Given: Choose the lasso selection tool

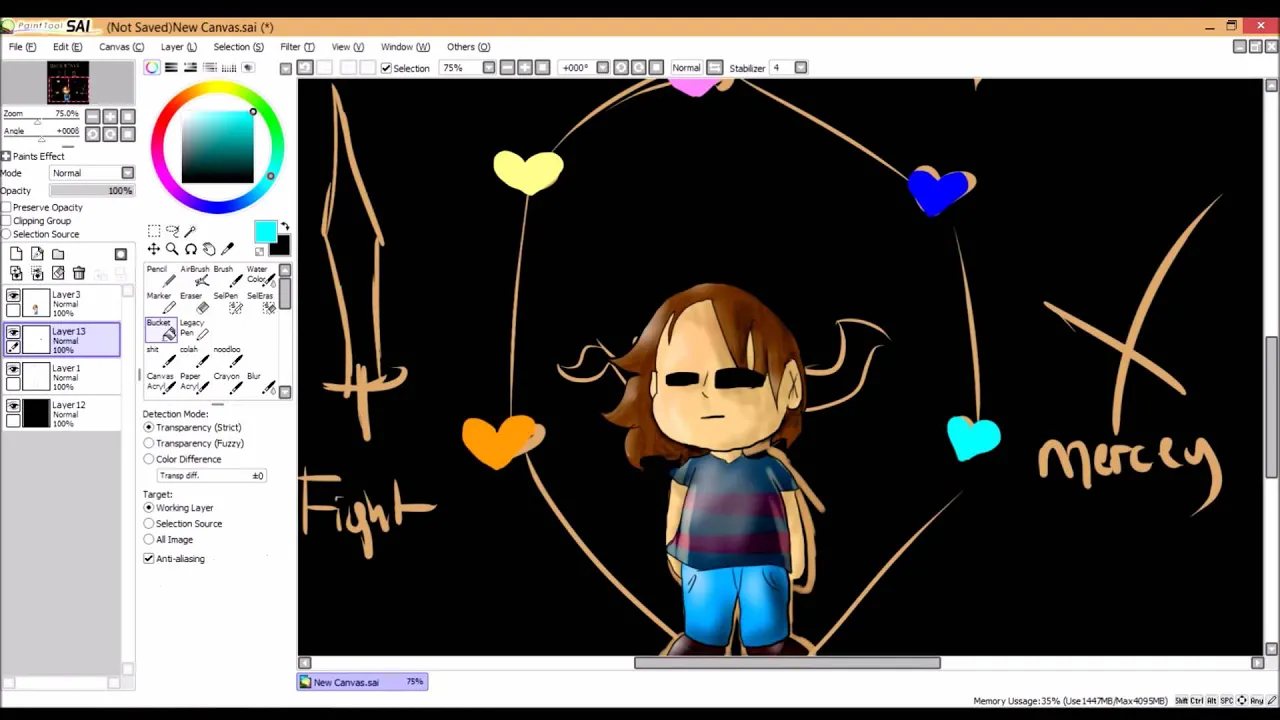Looking at the screenshot, I should point(172,231).
